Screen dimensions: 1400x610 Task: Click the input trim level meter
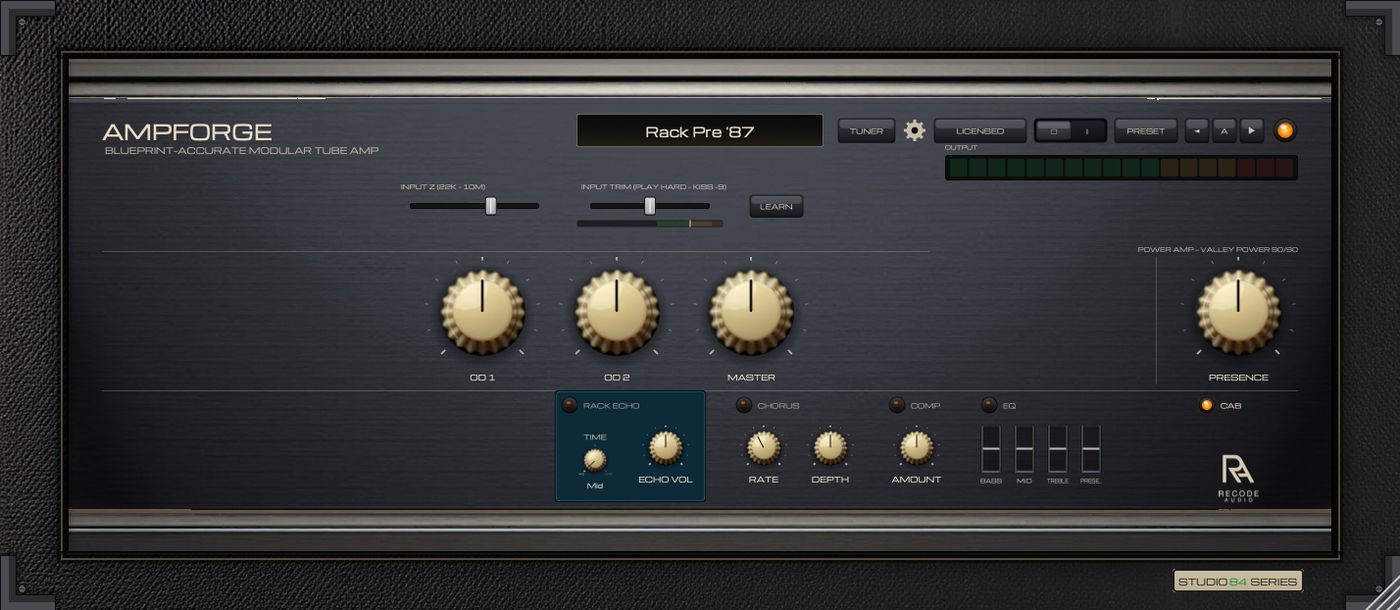650,223
